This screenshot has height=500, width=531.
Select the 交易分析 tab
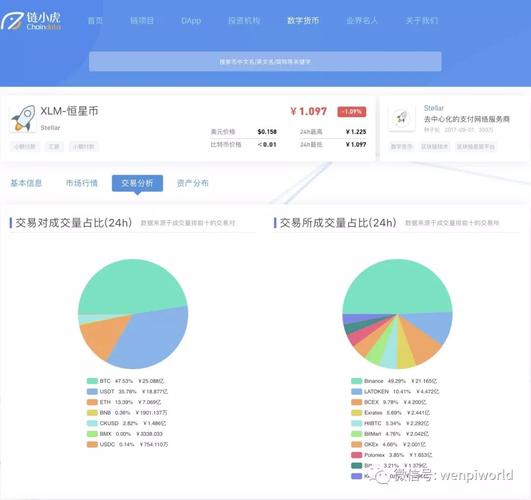tap(137, 183)
